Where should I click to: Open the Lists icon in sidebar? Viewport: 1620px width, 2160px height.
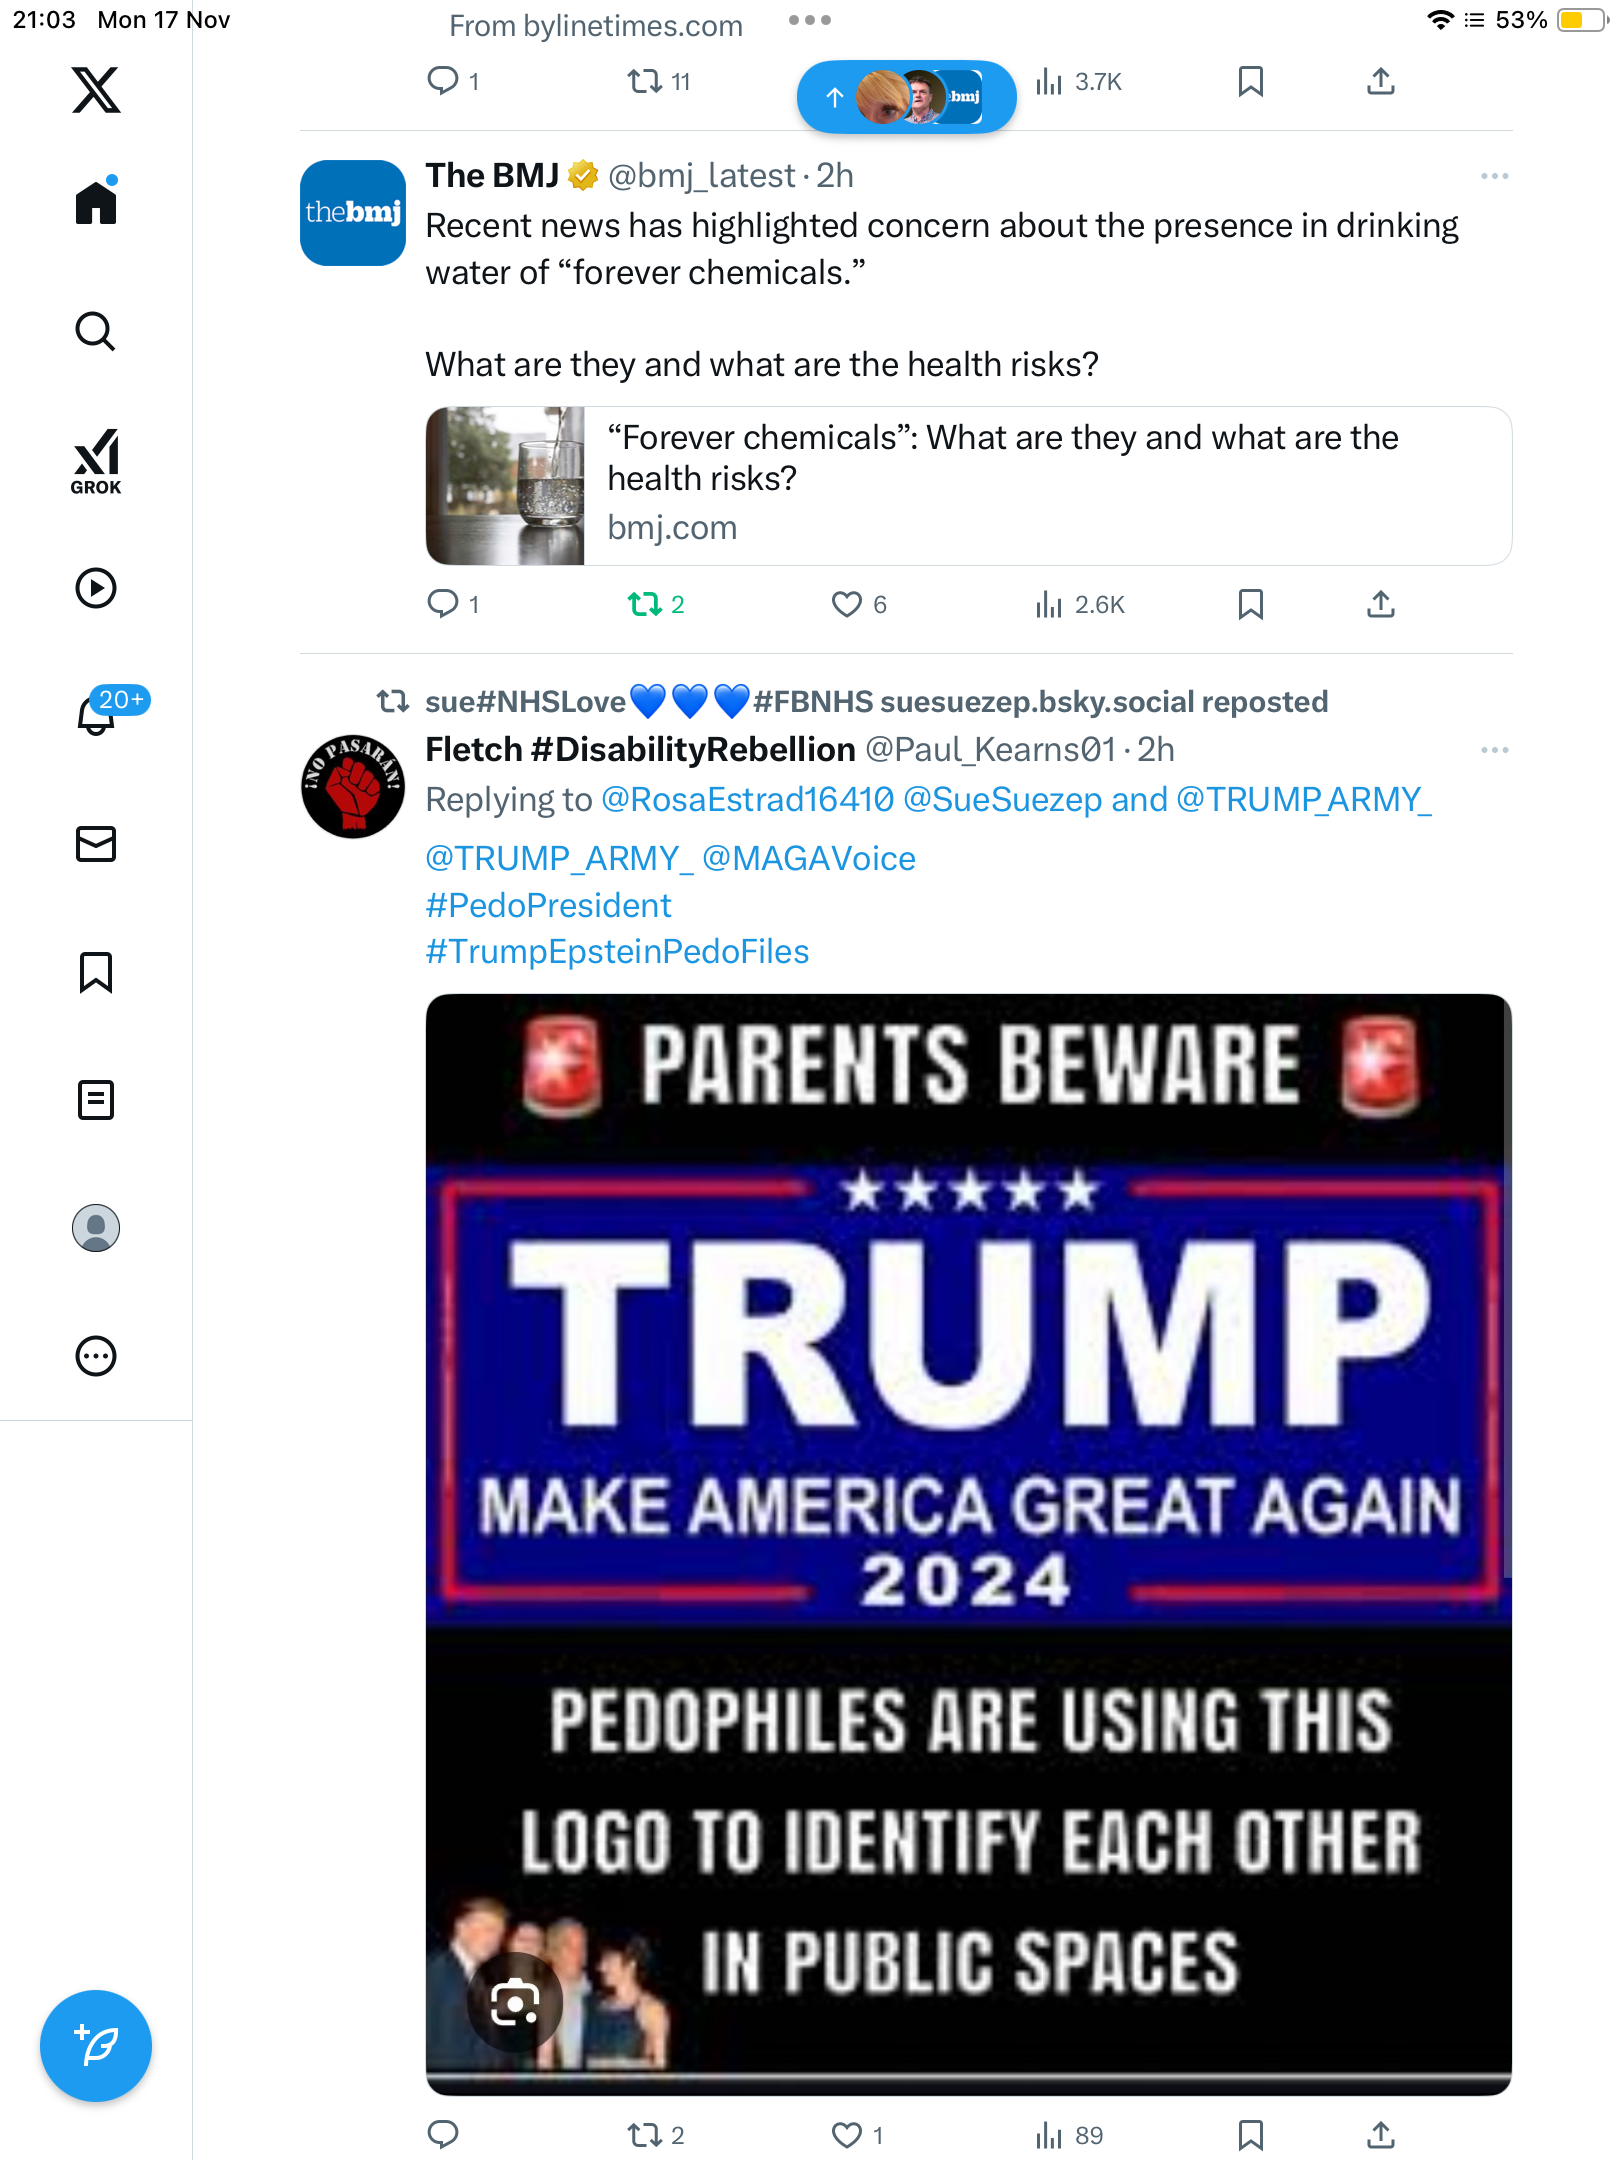(96, 1100)
